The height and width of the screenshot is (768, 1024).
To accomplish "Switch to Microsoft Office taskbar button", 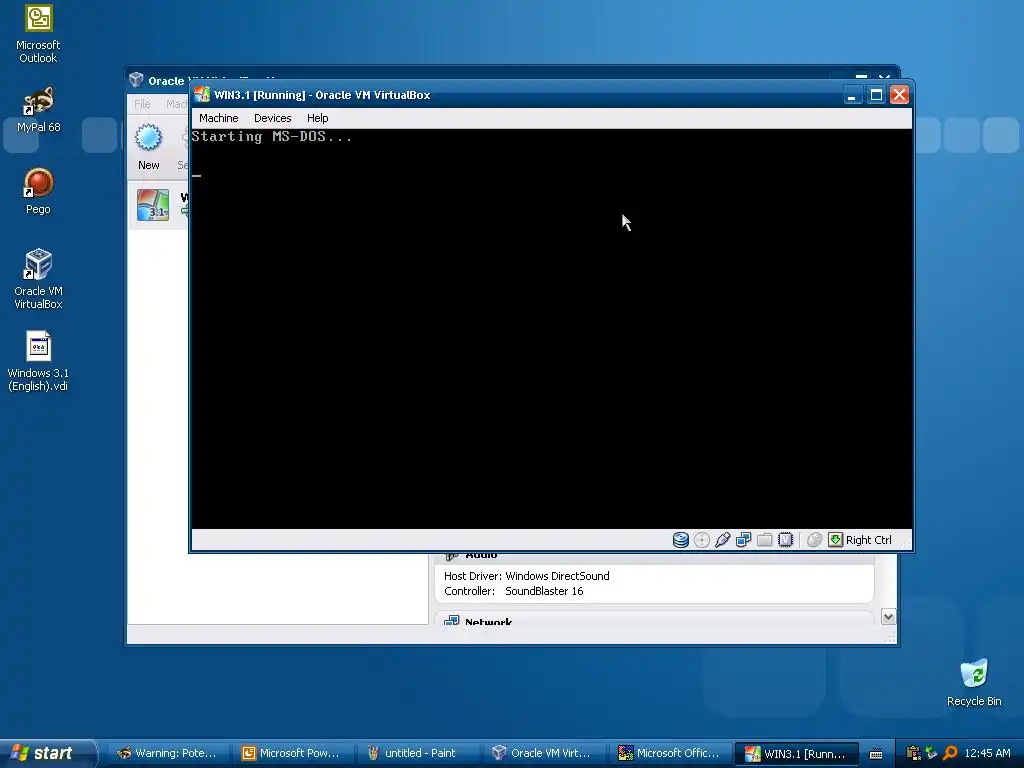I will tap(667, 753).
